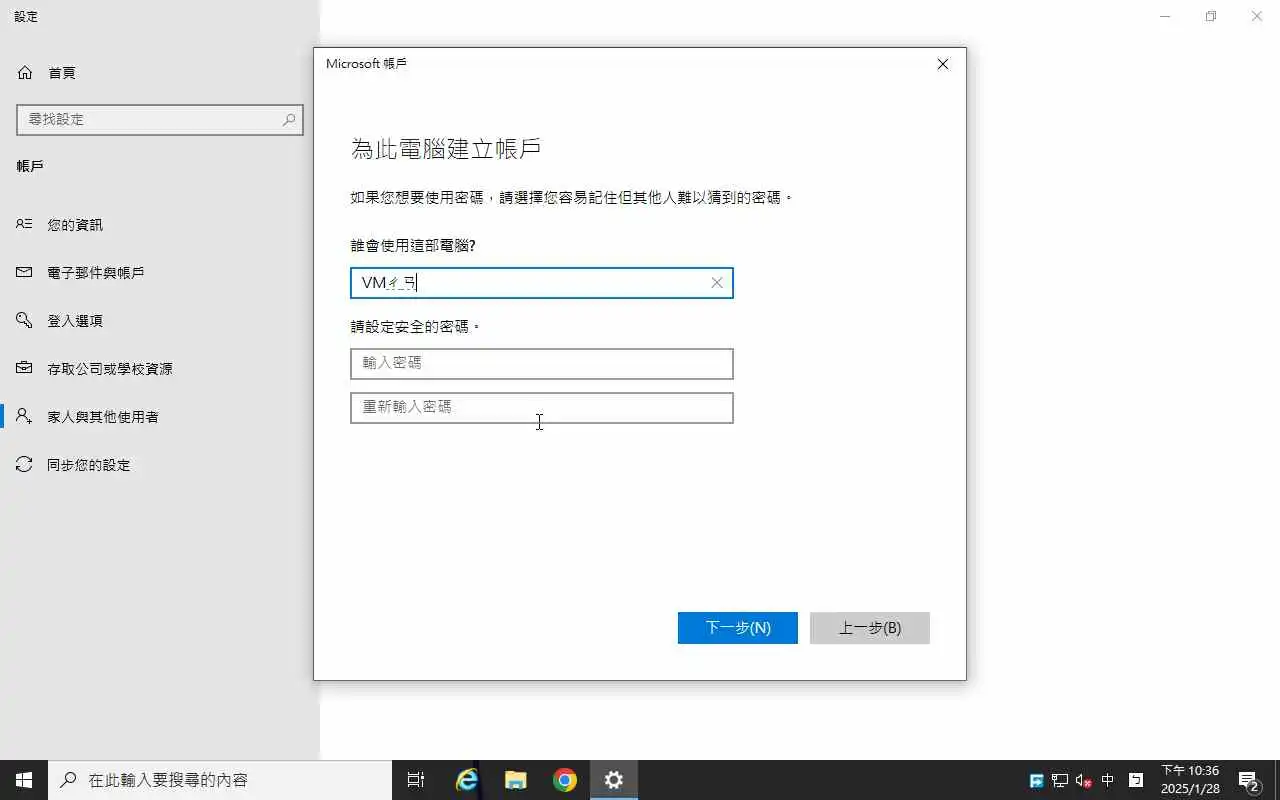Viewport: 1280px width, 800px height.
Task: Open 存取公司或學校資源 in the sidebar
Action: click(x=110, y=369)
